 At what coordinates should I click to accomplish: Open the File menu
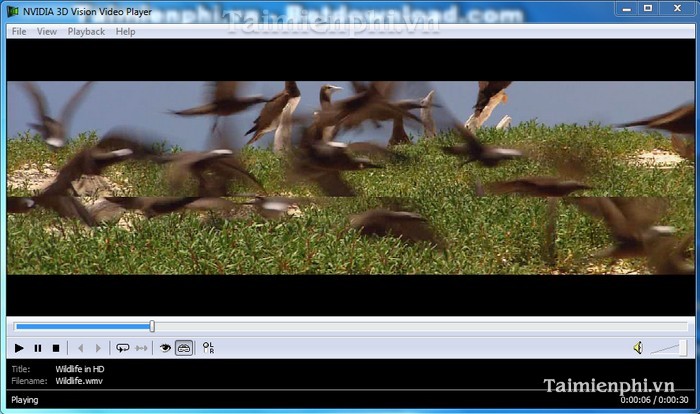[19, 31]
